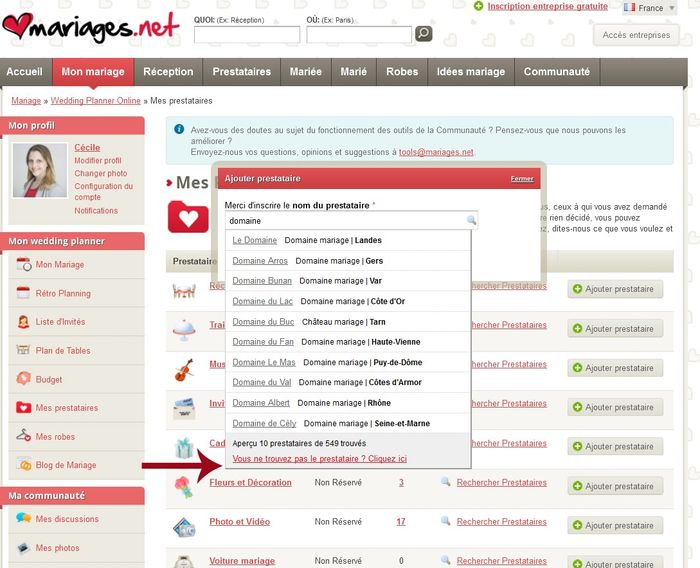Select Domaine Albert Rhône suggestion
The height and width of the screenshot is (568, 700).
click(348, 403)
